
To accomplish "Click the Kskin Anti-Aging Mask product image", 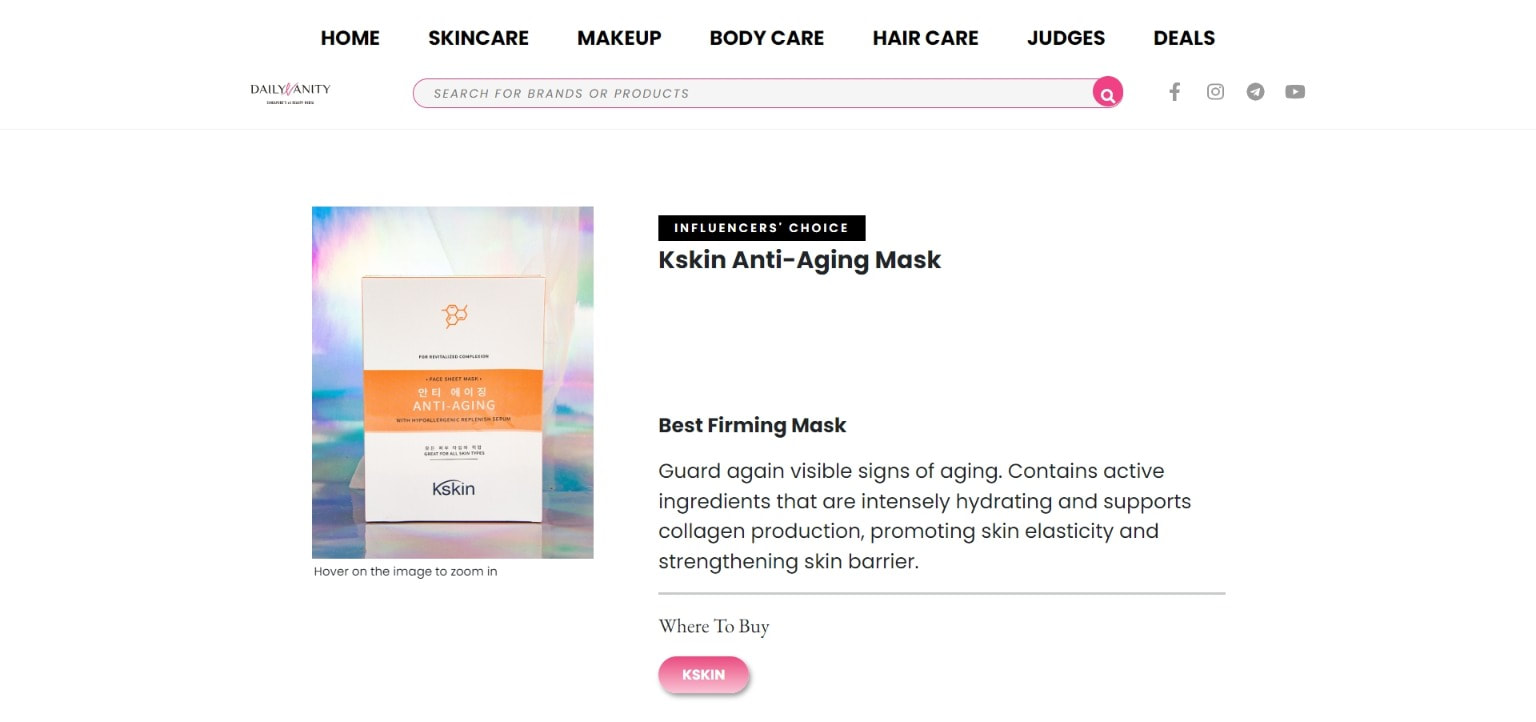I will (x=452, y=382).
